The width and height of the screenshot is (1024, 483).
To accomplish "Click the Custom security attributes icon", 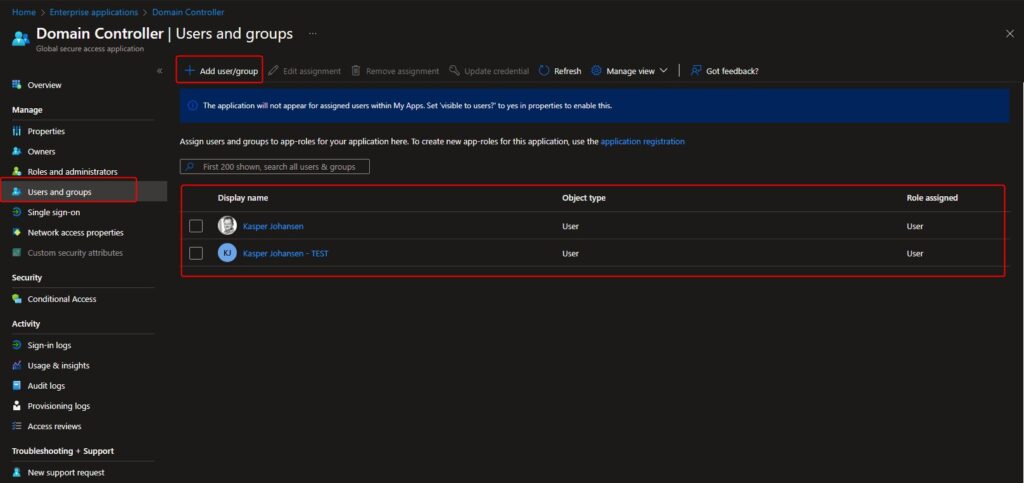I will [x=17, y=253].
